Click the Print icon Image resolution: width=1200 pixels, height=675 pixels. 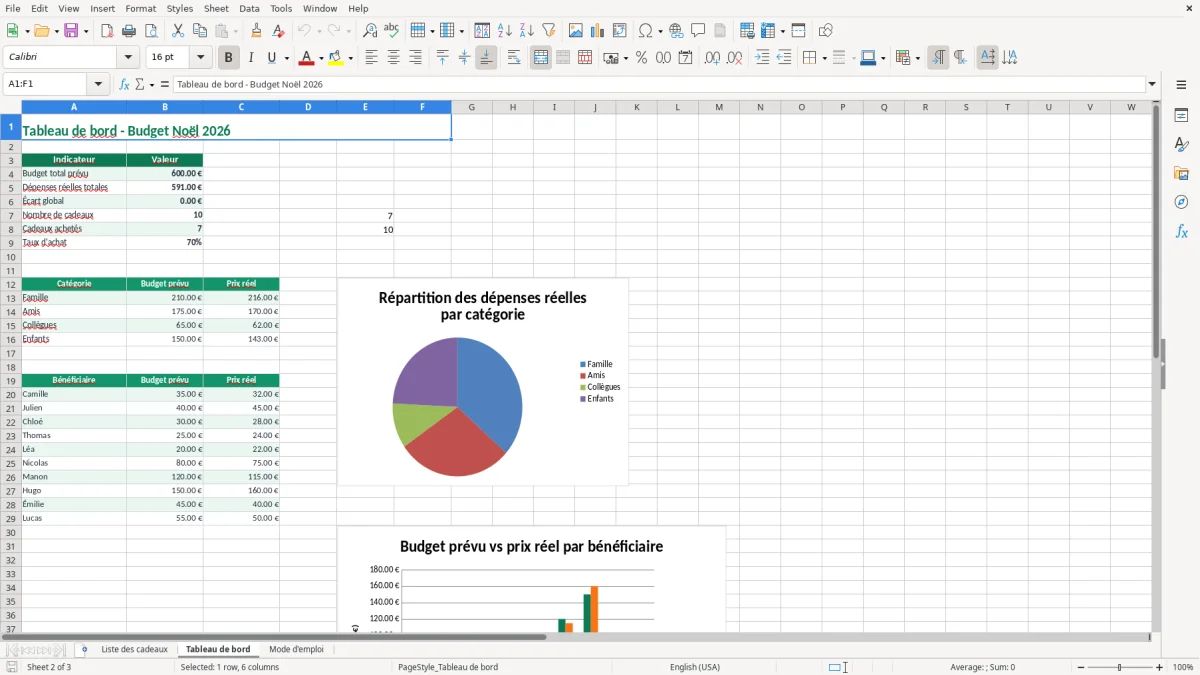(129, 31)
